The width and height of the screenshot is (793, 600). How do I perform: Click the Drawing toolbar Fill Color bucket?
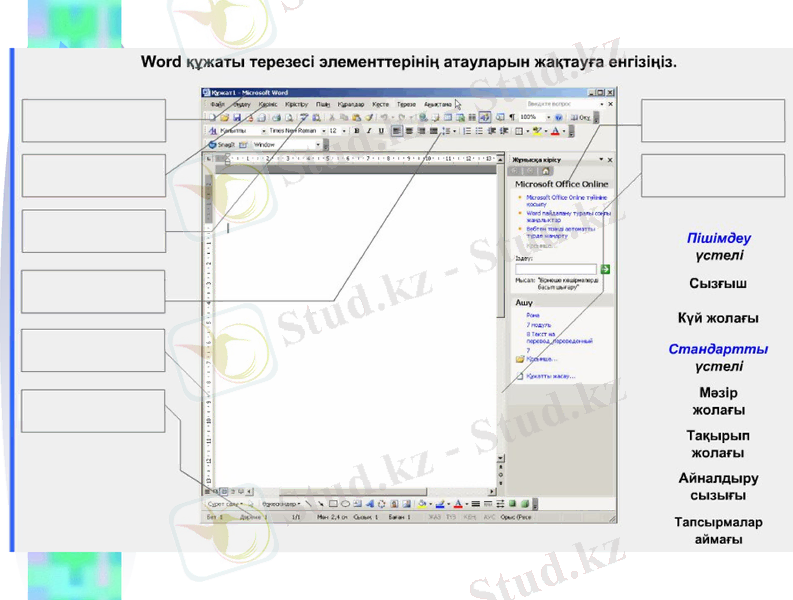coord(421,504)
